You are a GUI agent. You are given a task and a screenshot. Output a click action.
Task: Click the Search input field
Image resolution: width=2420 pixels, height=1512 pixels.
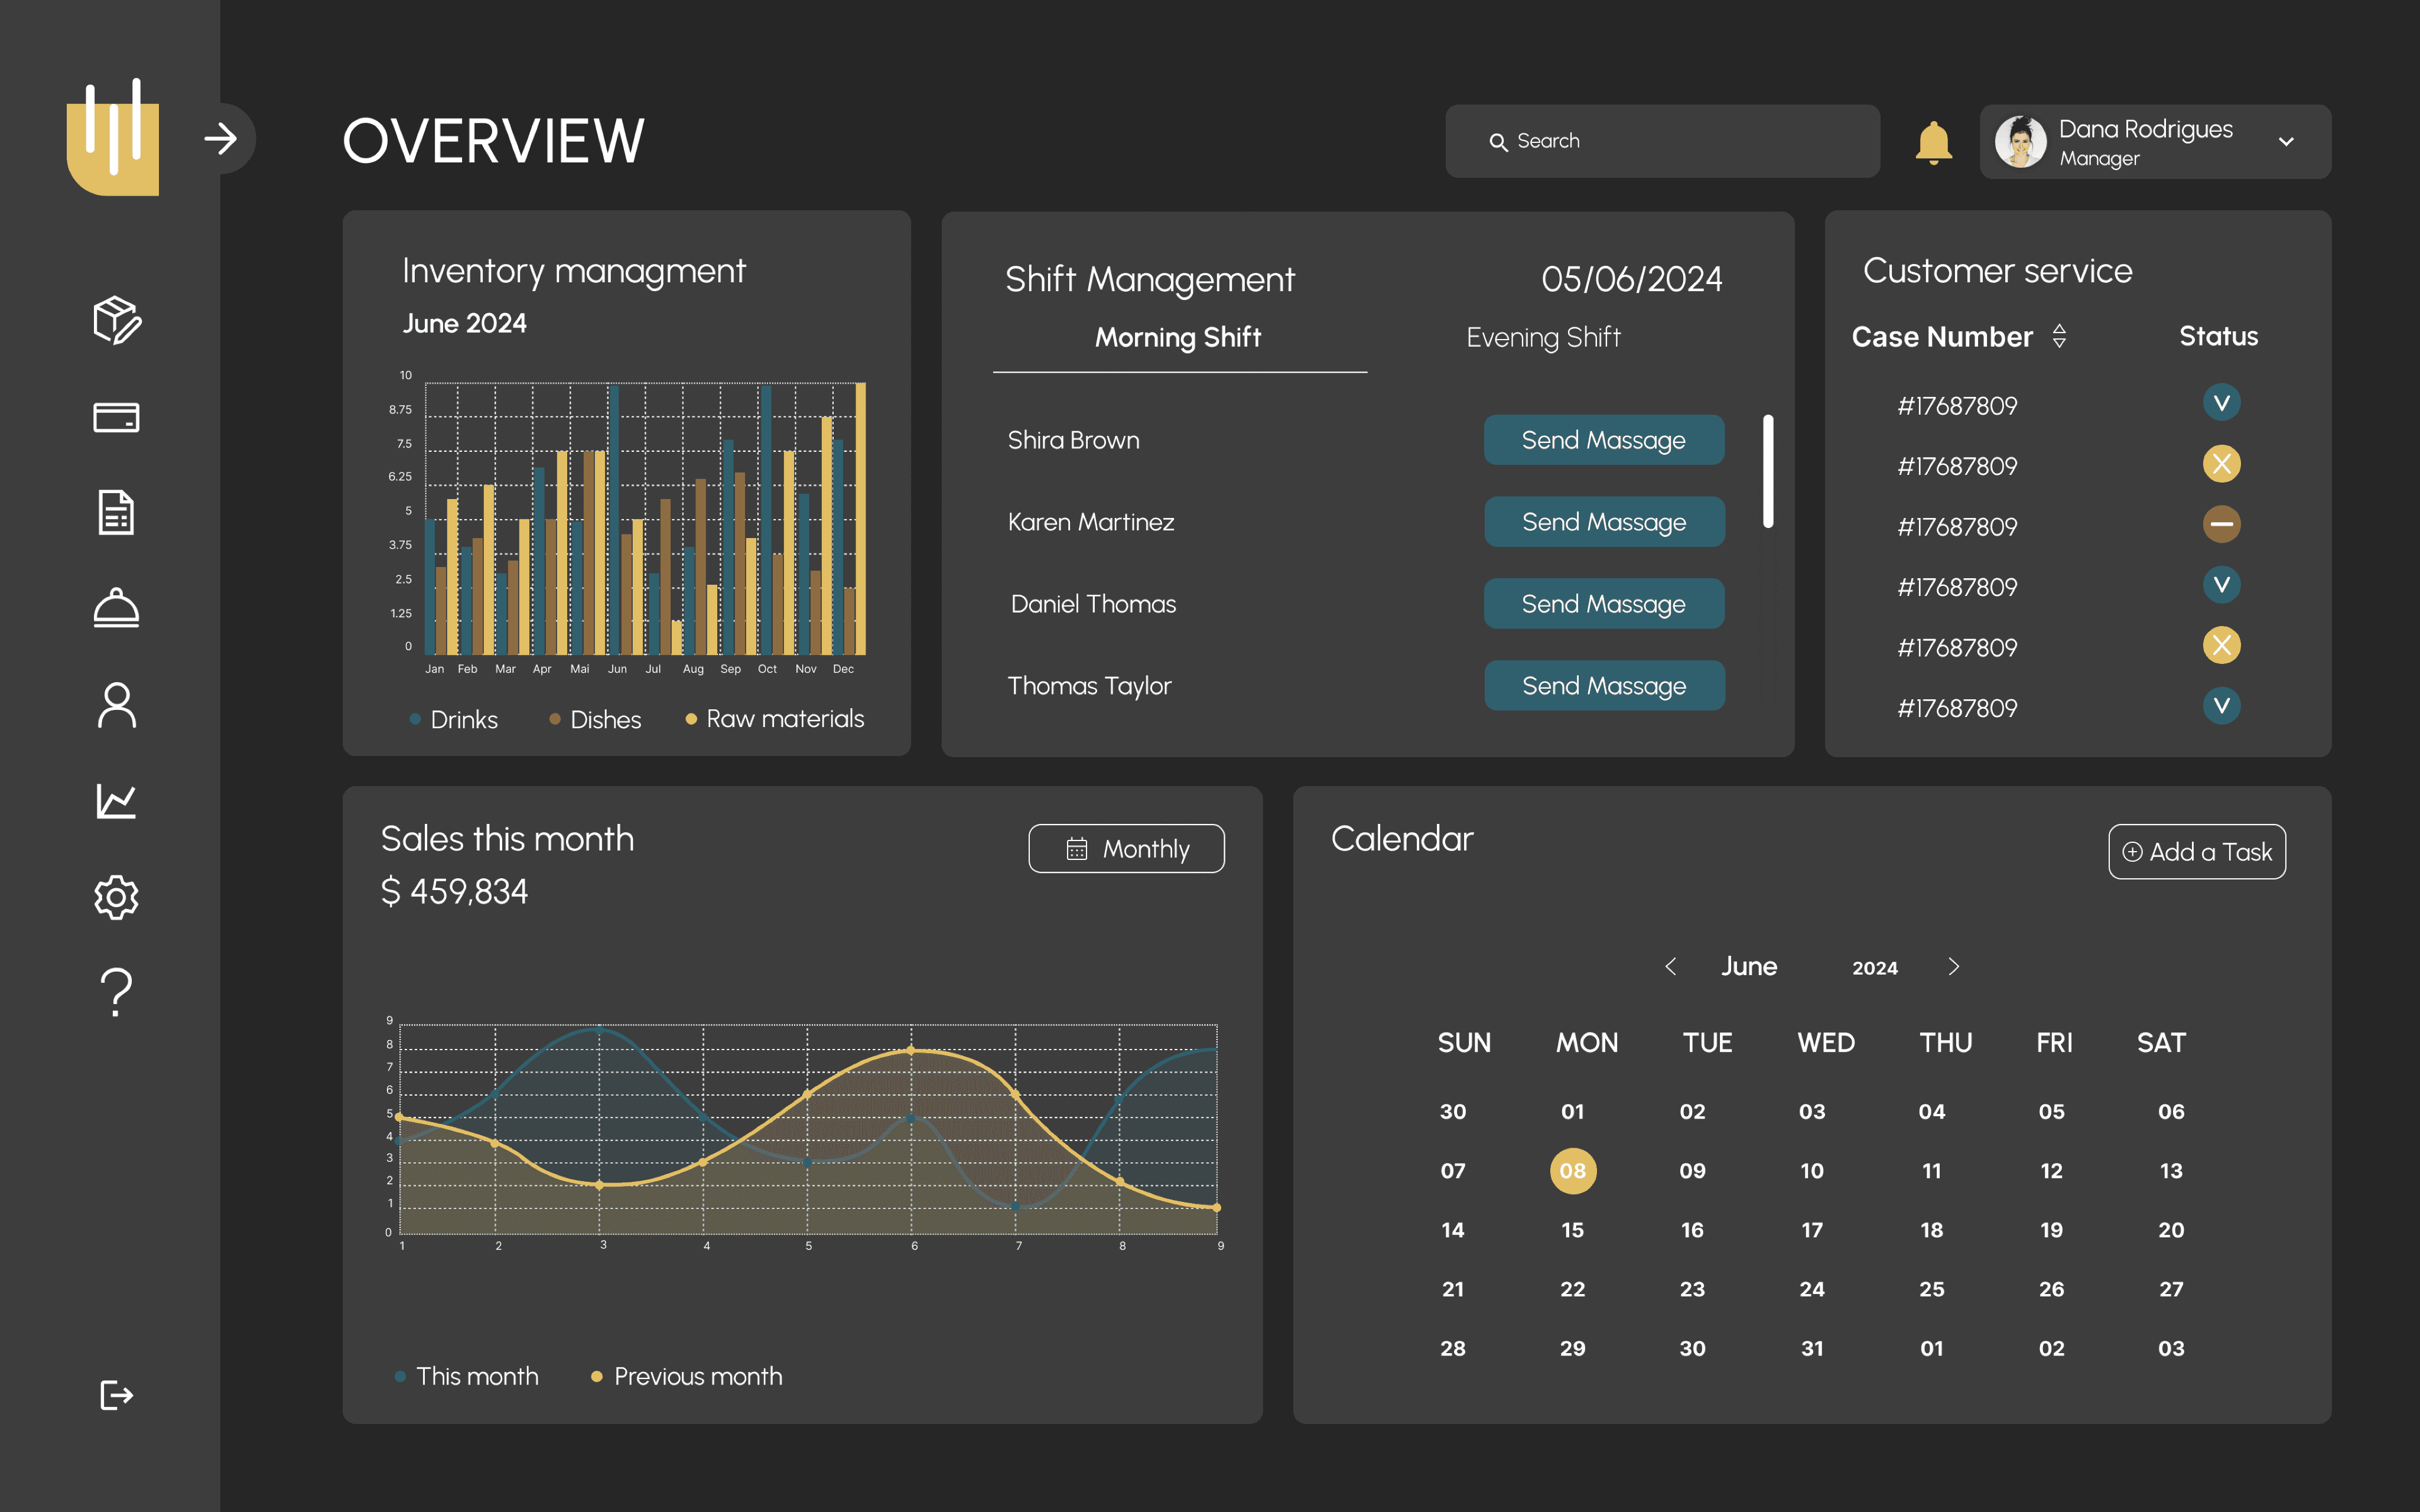(x=1662, y=142)
